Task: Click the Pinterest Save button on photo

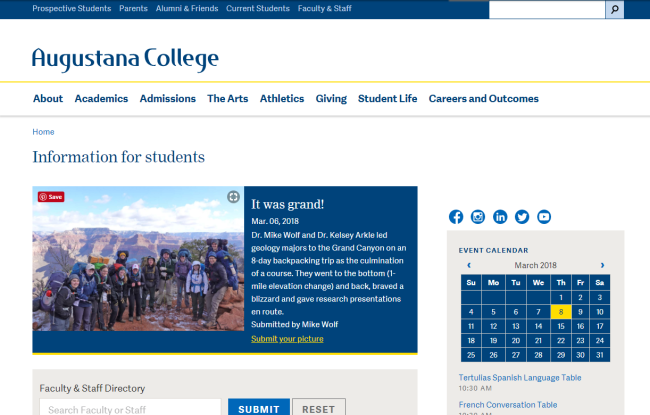Action: pos(51,197)
